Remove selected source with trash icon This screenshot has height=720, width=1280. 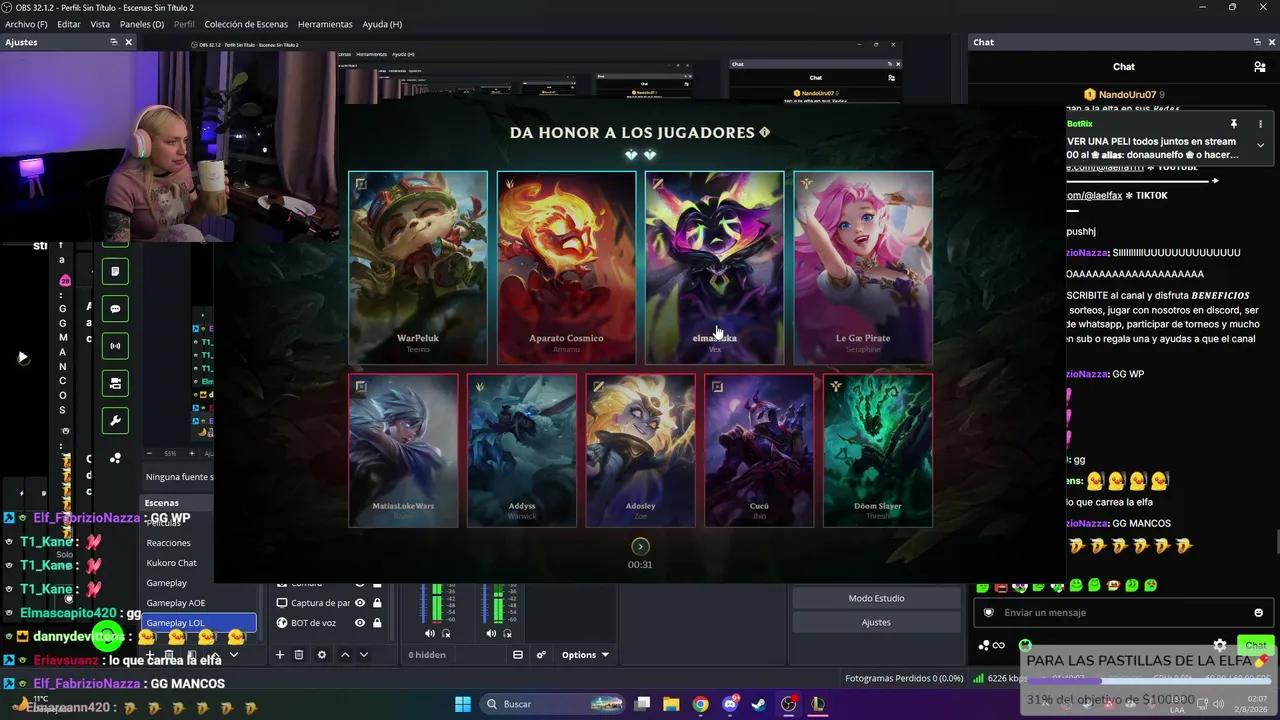[x=298, y=655]
